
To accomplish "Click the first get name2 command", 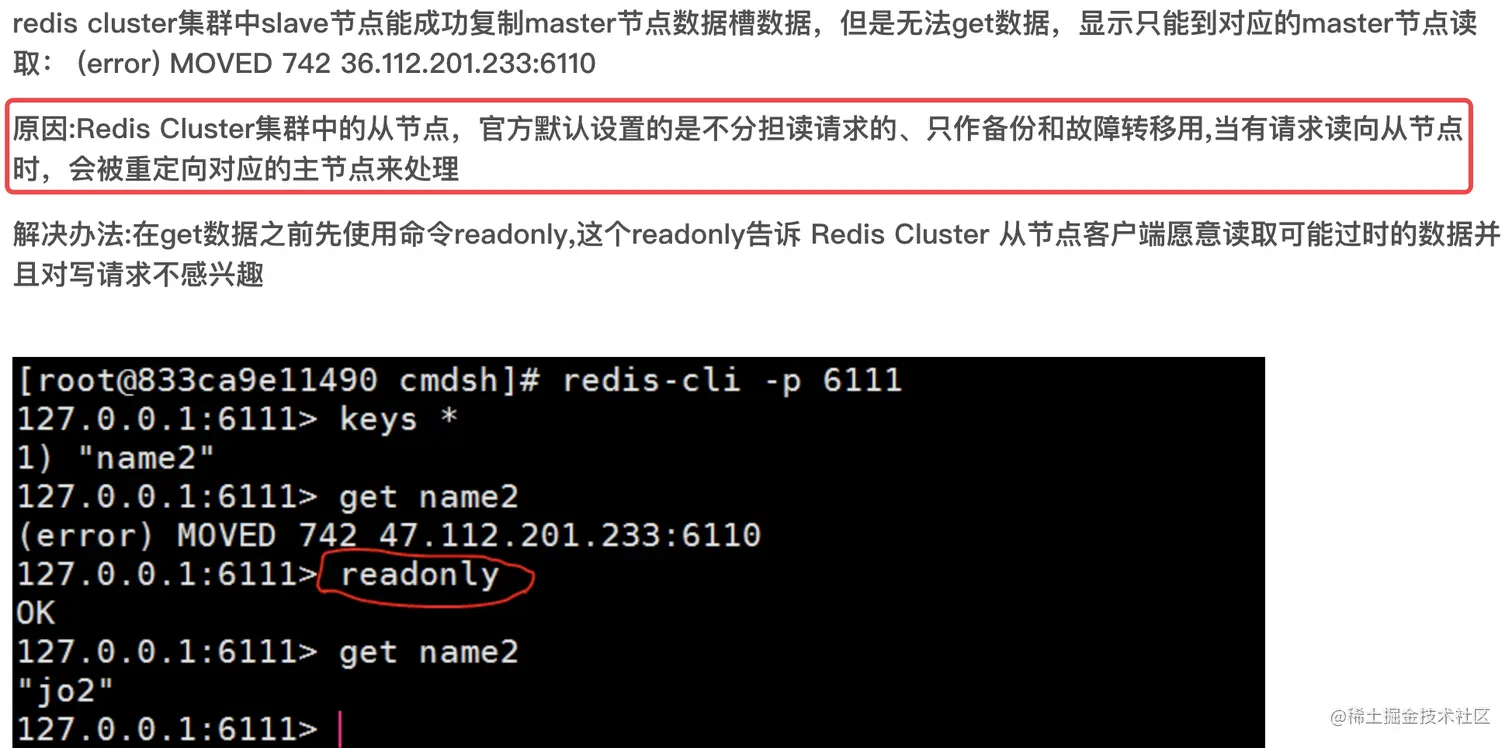I will click(429, 497).
